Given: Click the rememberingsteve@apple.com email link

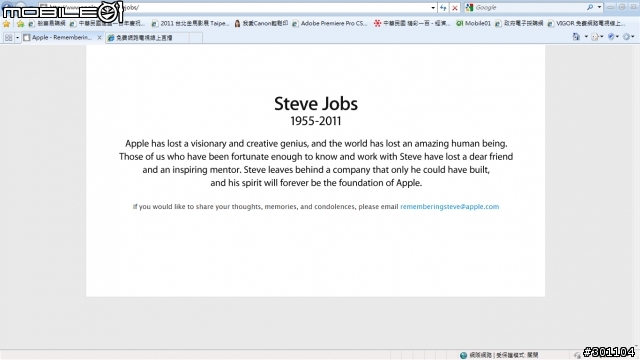Looking at the screenshot, I should coord(449,207).
